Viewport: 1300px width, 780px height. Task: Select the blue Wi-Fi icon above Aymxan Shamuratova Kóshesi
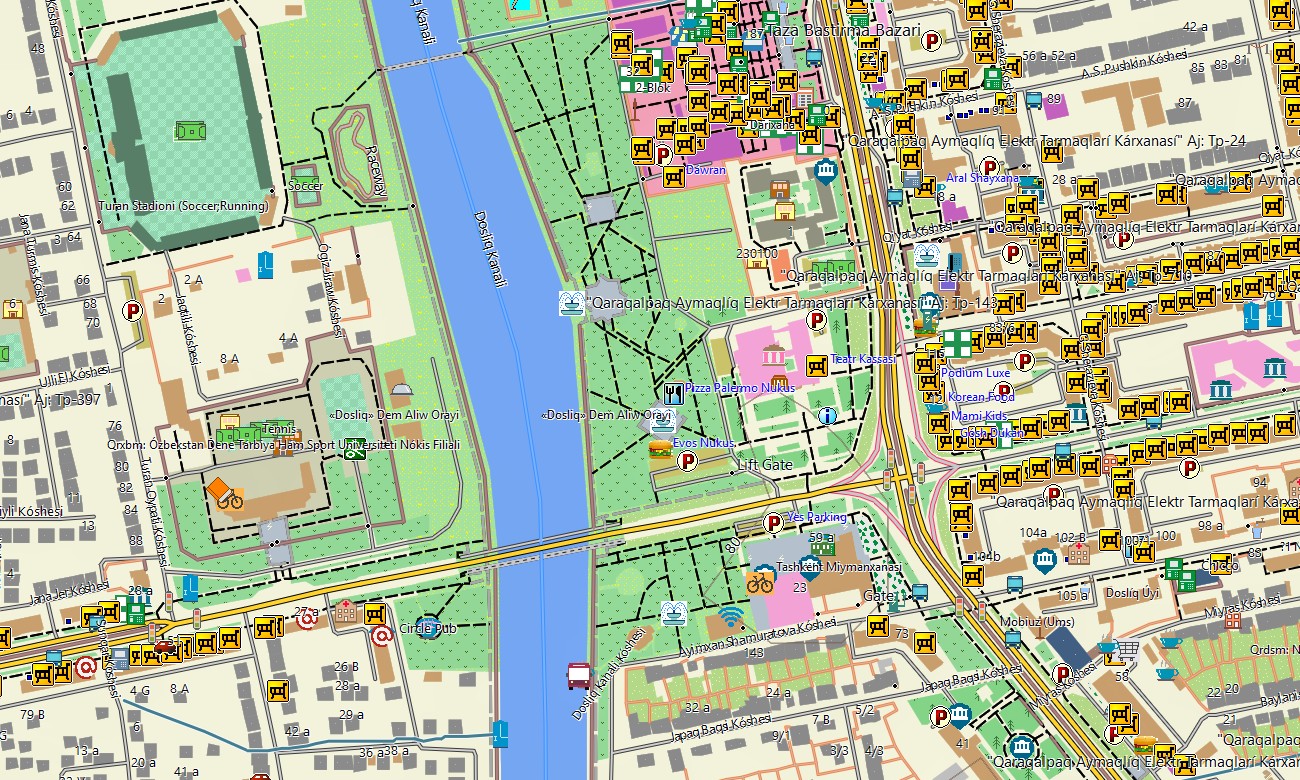click(731, 617)
